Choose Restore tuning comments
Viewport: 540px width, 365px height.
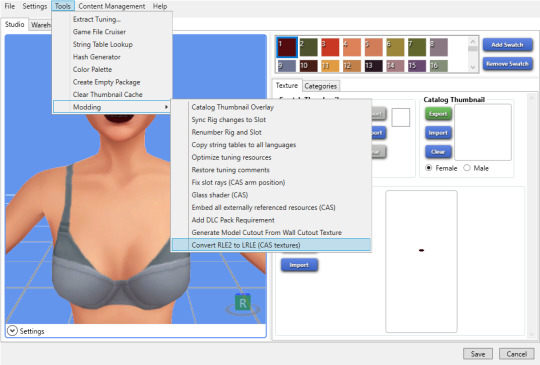click(271, 170)
